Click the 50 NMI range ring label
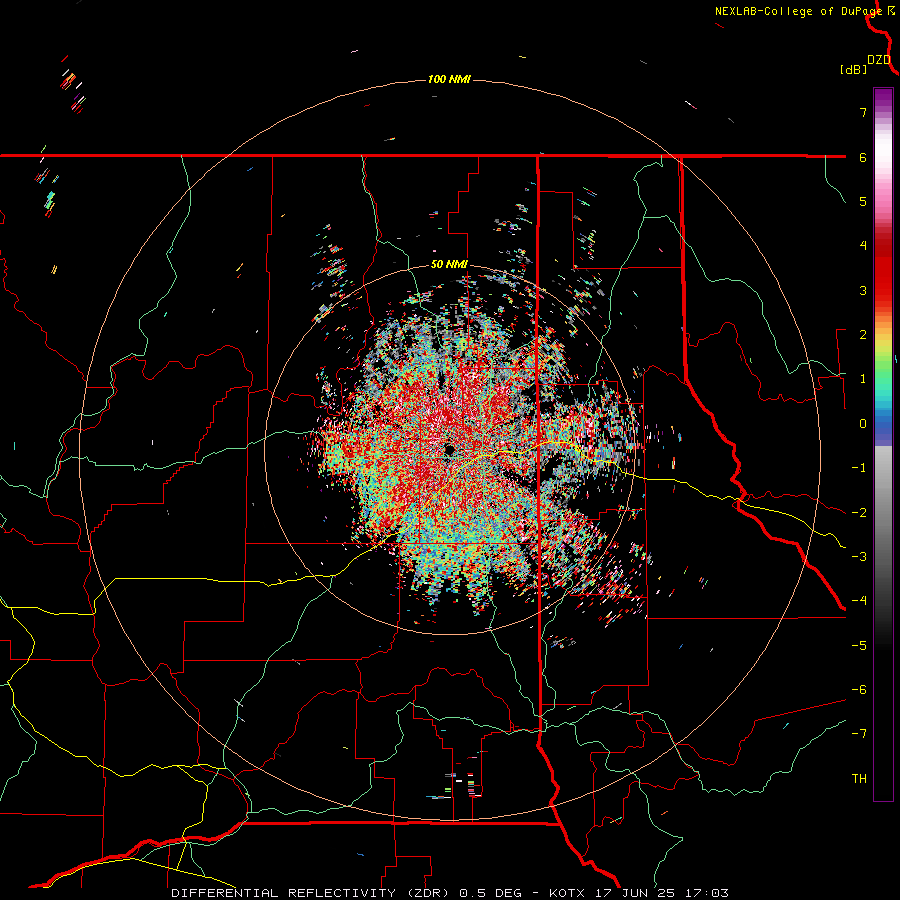 (449, 265)
